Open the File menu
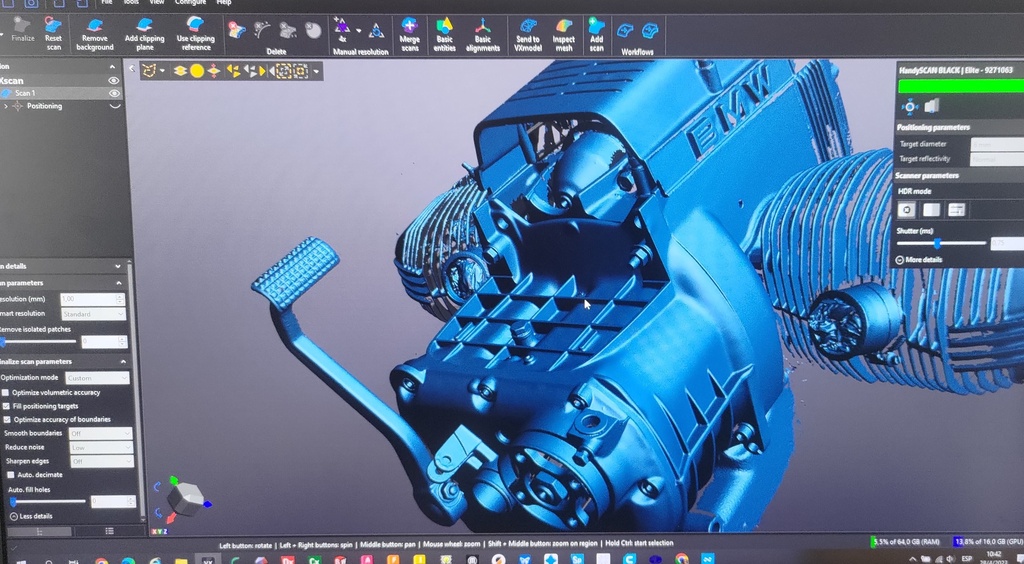The height and width of the screenshot is (564, 1024). [106, 3]
